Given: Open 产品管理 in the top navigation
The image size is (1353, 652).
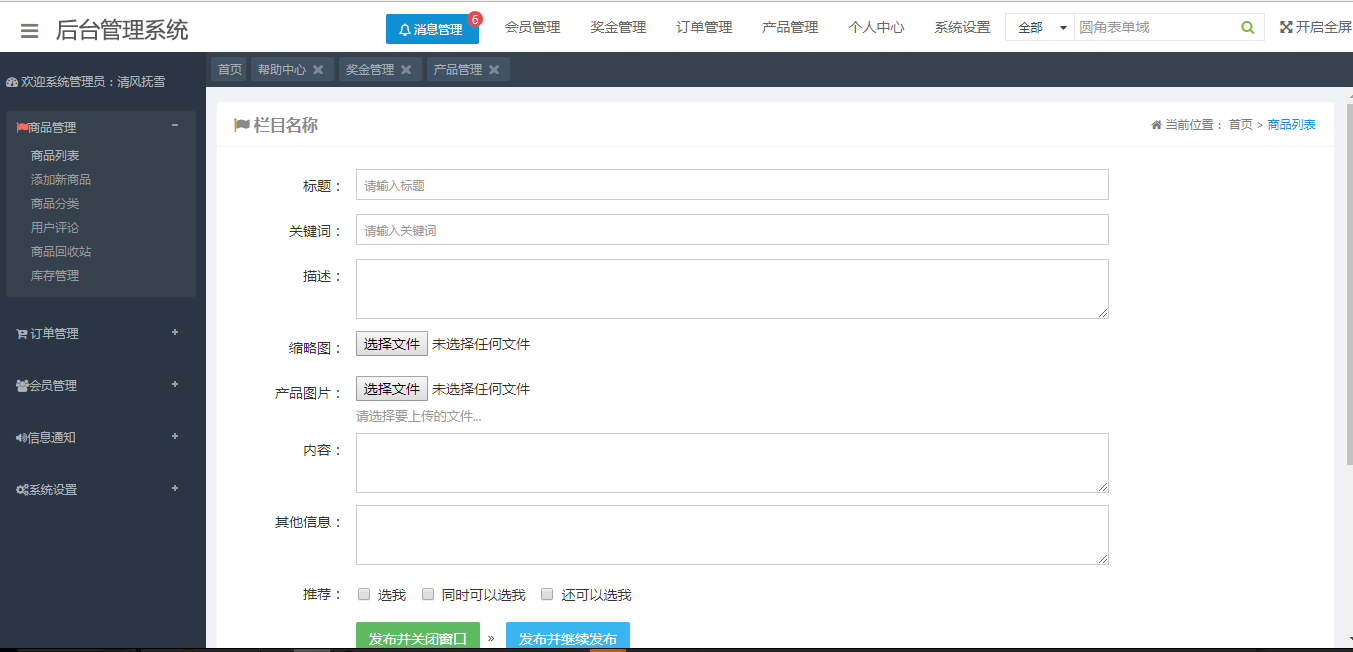Looking at the screenshot, I should pos(790,27).
